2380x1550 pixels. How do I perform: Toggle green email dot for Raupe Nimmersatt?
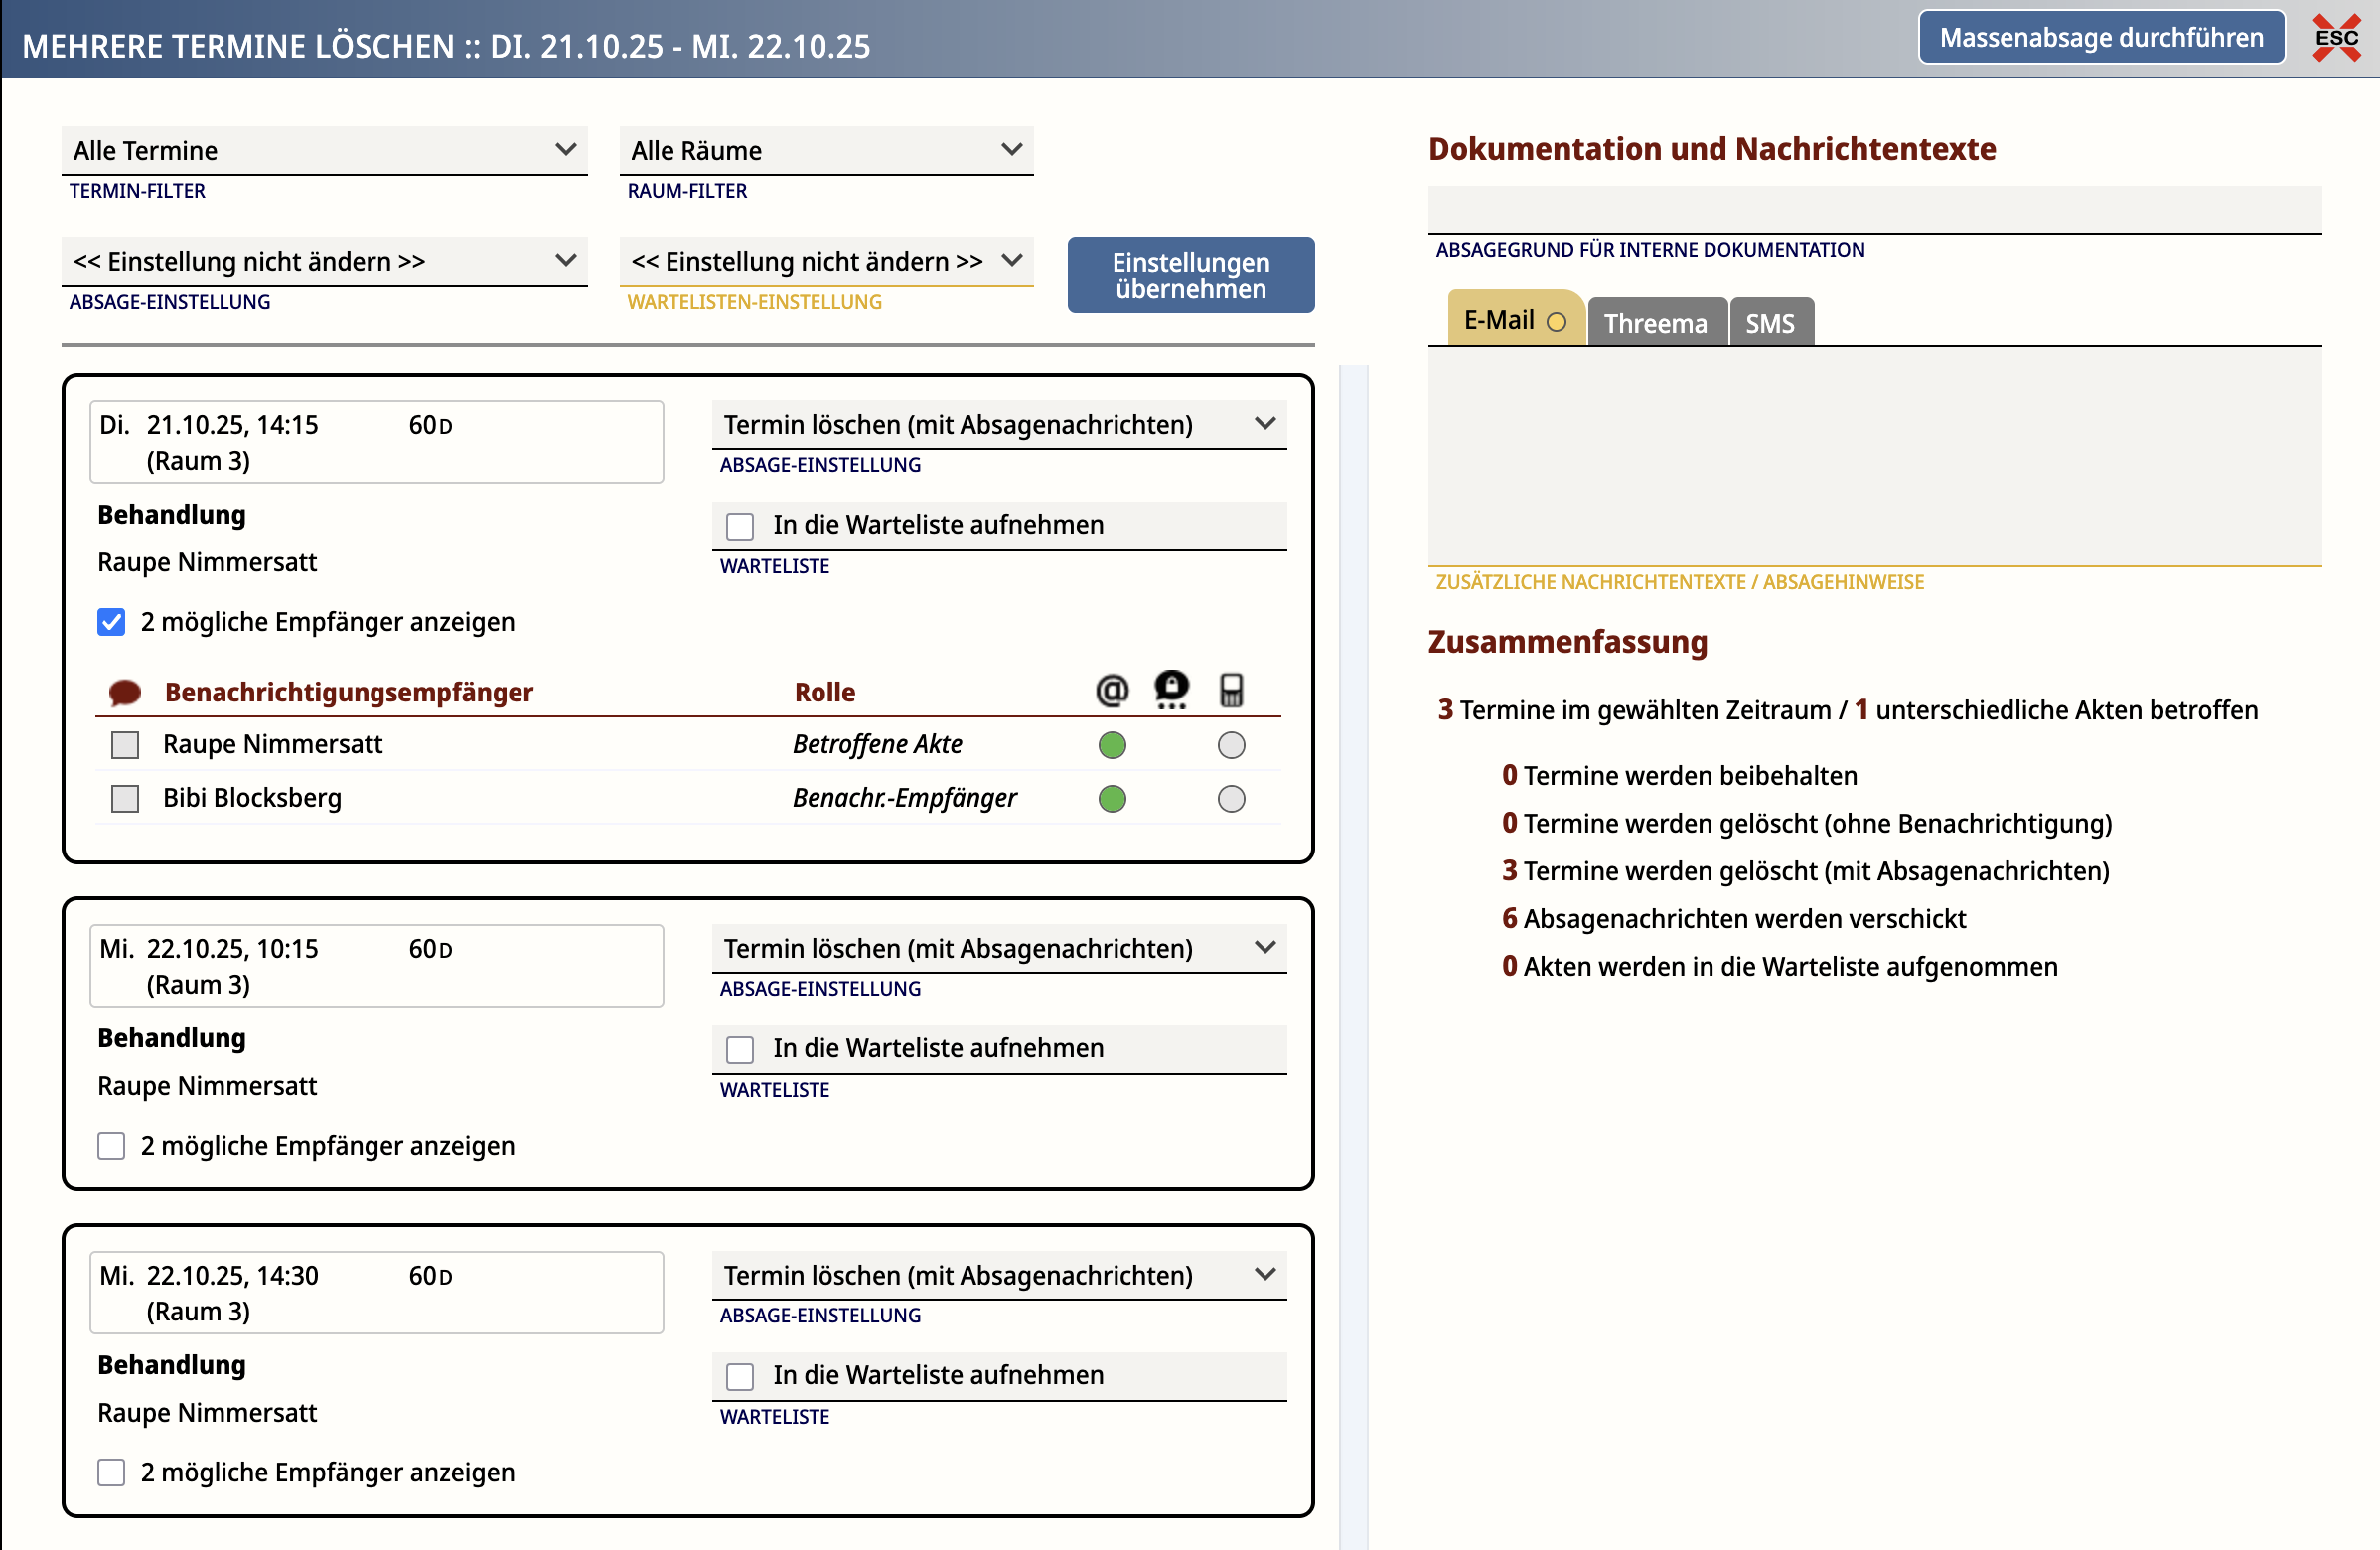1112,745
